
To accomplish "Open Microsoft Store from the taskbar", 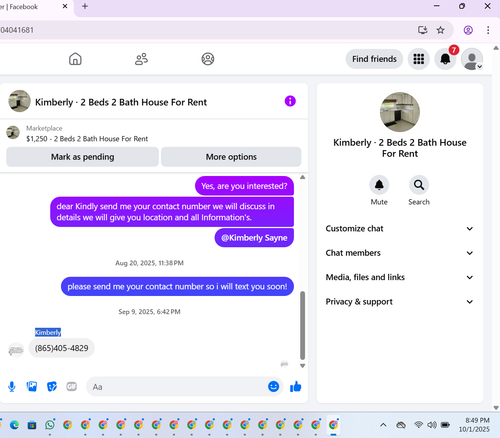I will [x=32, y=425].
